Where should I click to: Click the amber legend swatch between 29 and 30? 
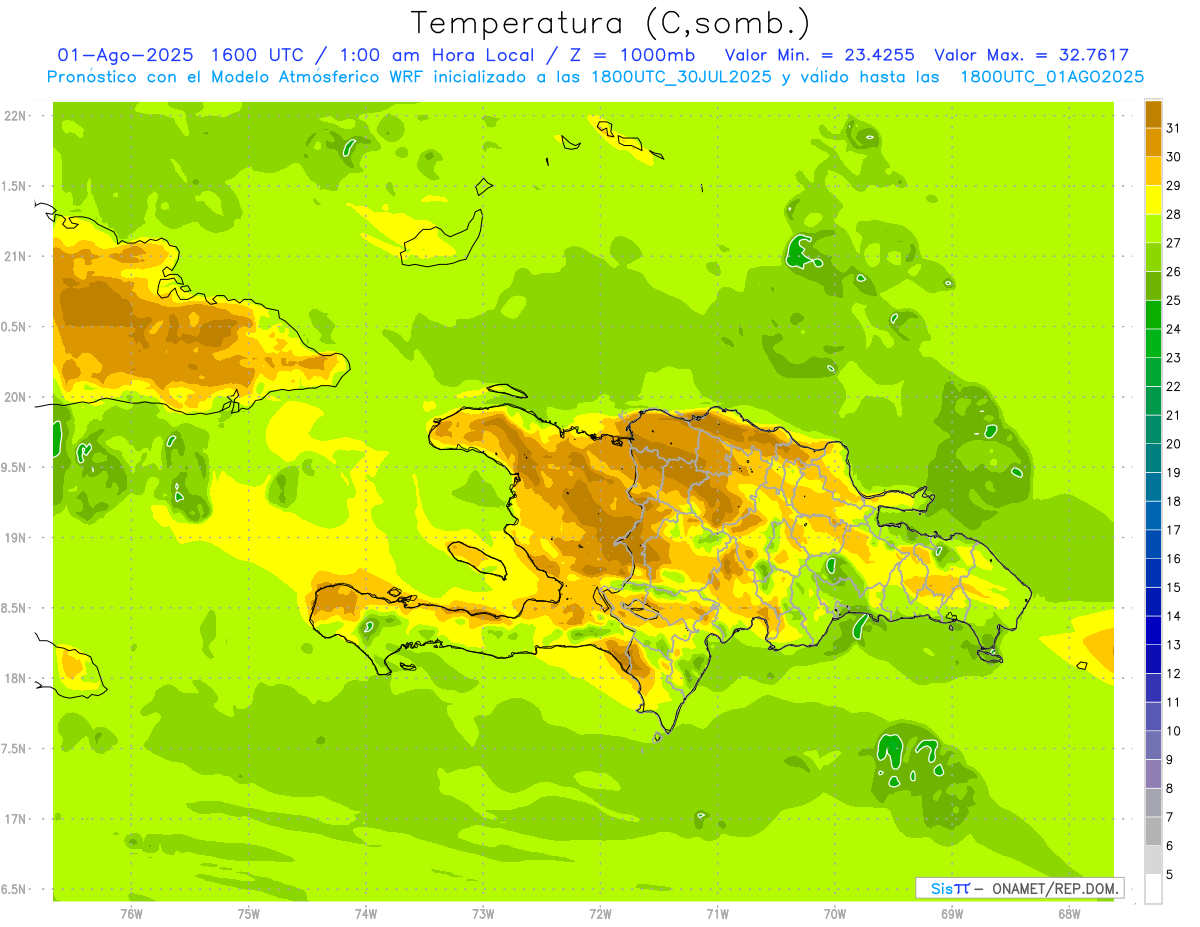(1153, 171)
